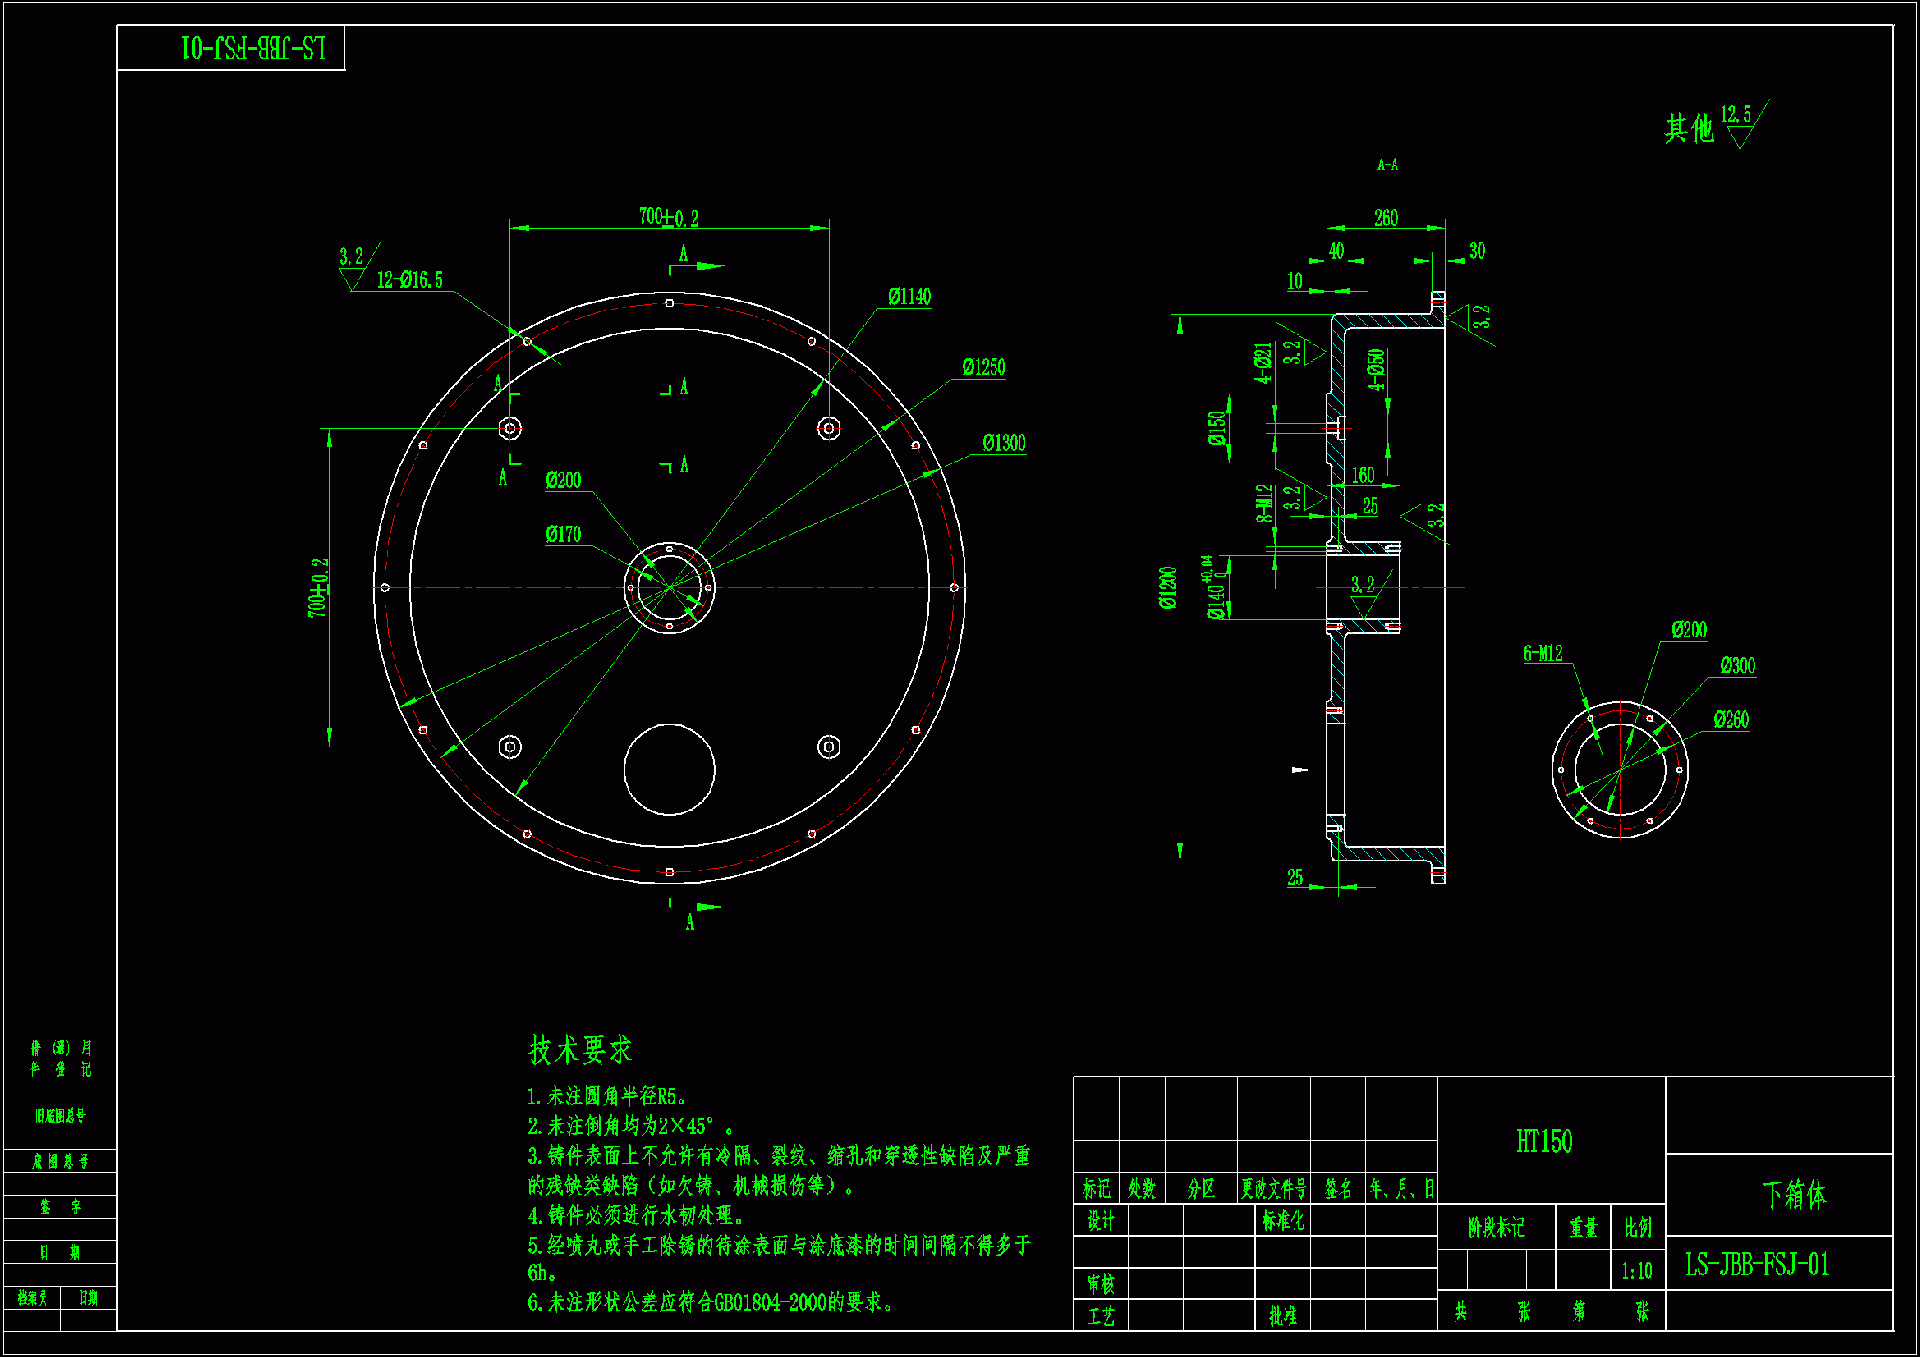Image resolution: width=1920 pixels, height=1357 pixels.
Task: Select the horizontal 700±0.2 dimension text
Action: [668, 217]
